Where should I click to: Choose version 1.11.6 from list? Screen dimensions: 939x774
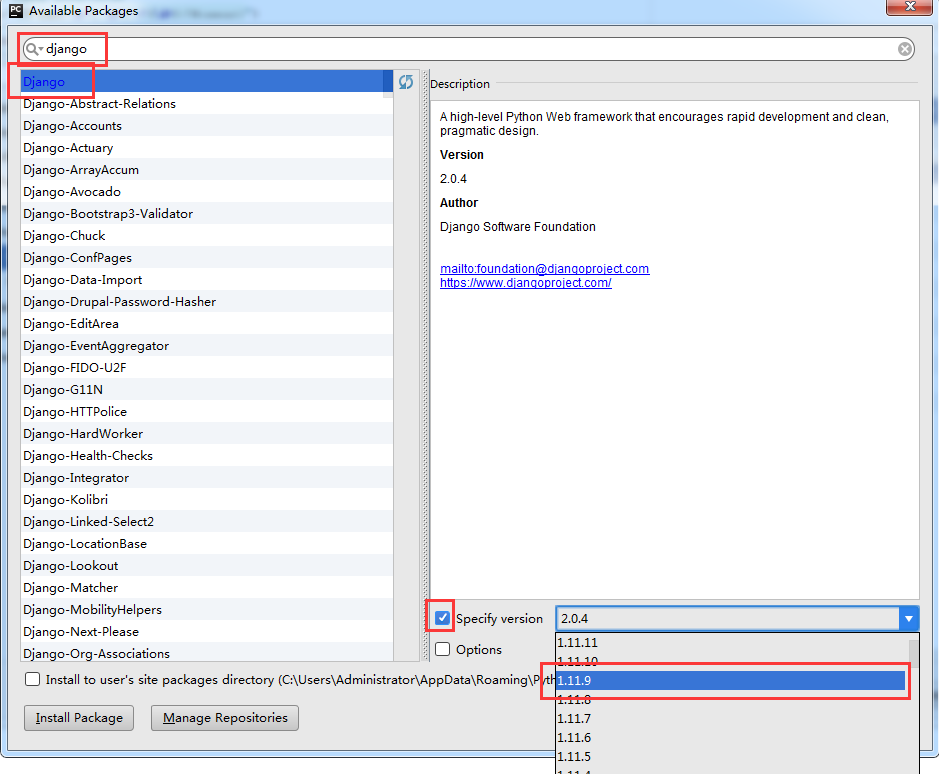732,737
